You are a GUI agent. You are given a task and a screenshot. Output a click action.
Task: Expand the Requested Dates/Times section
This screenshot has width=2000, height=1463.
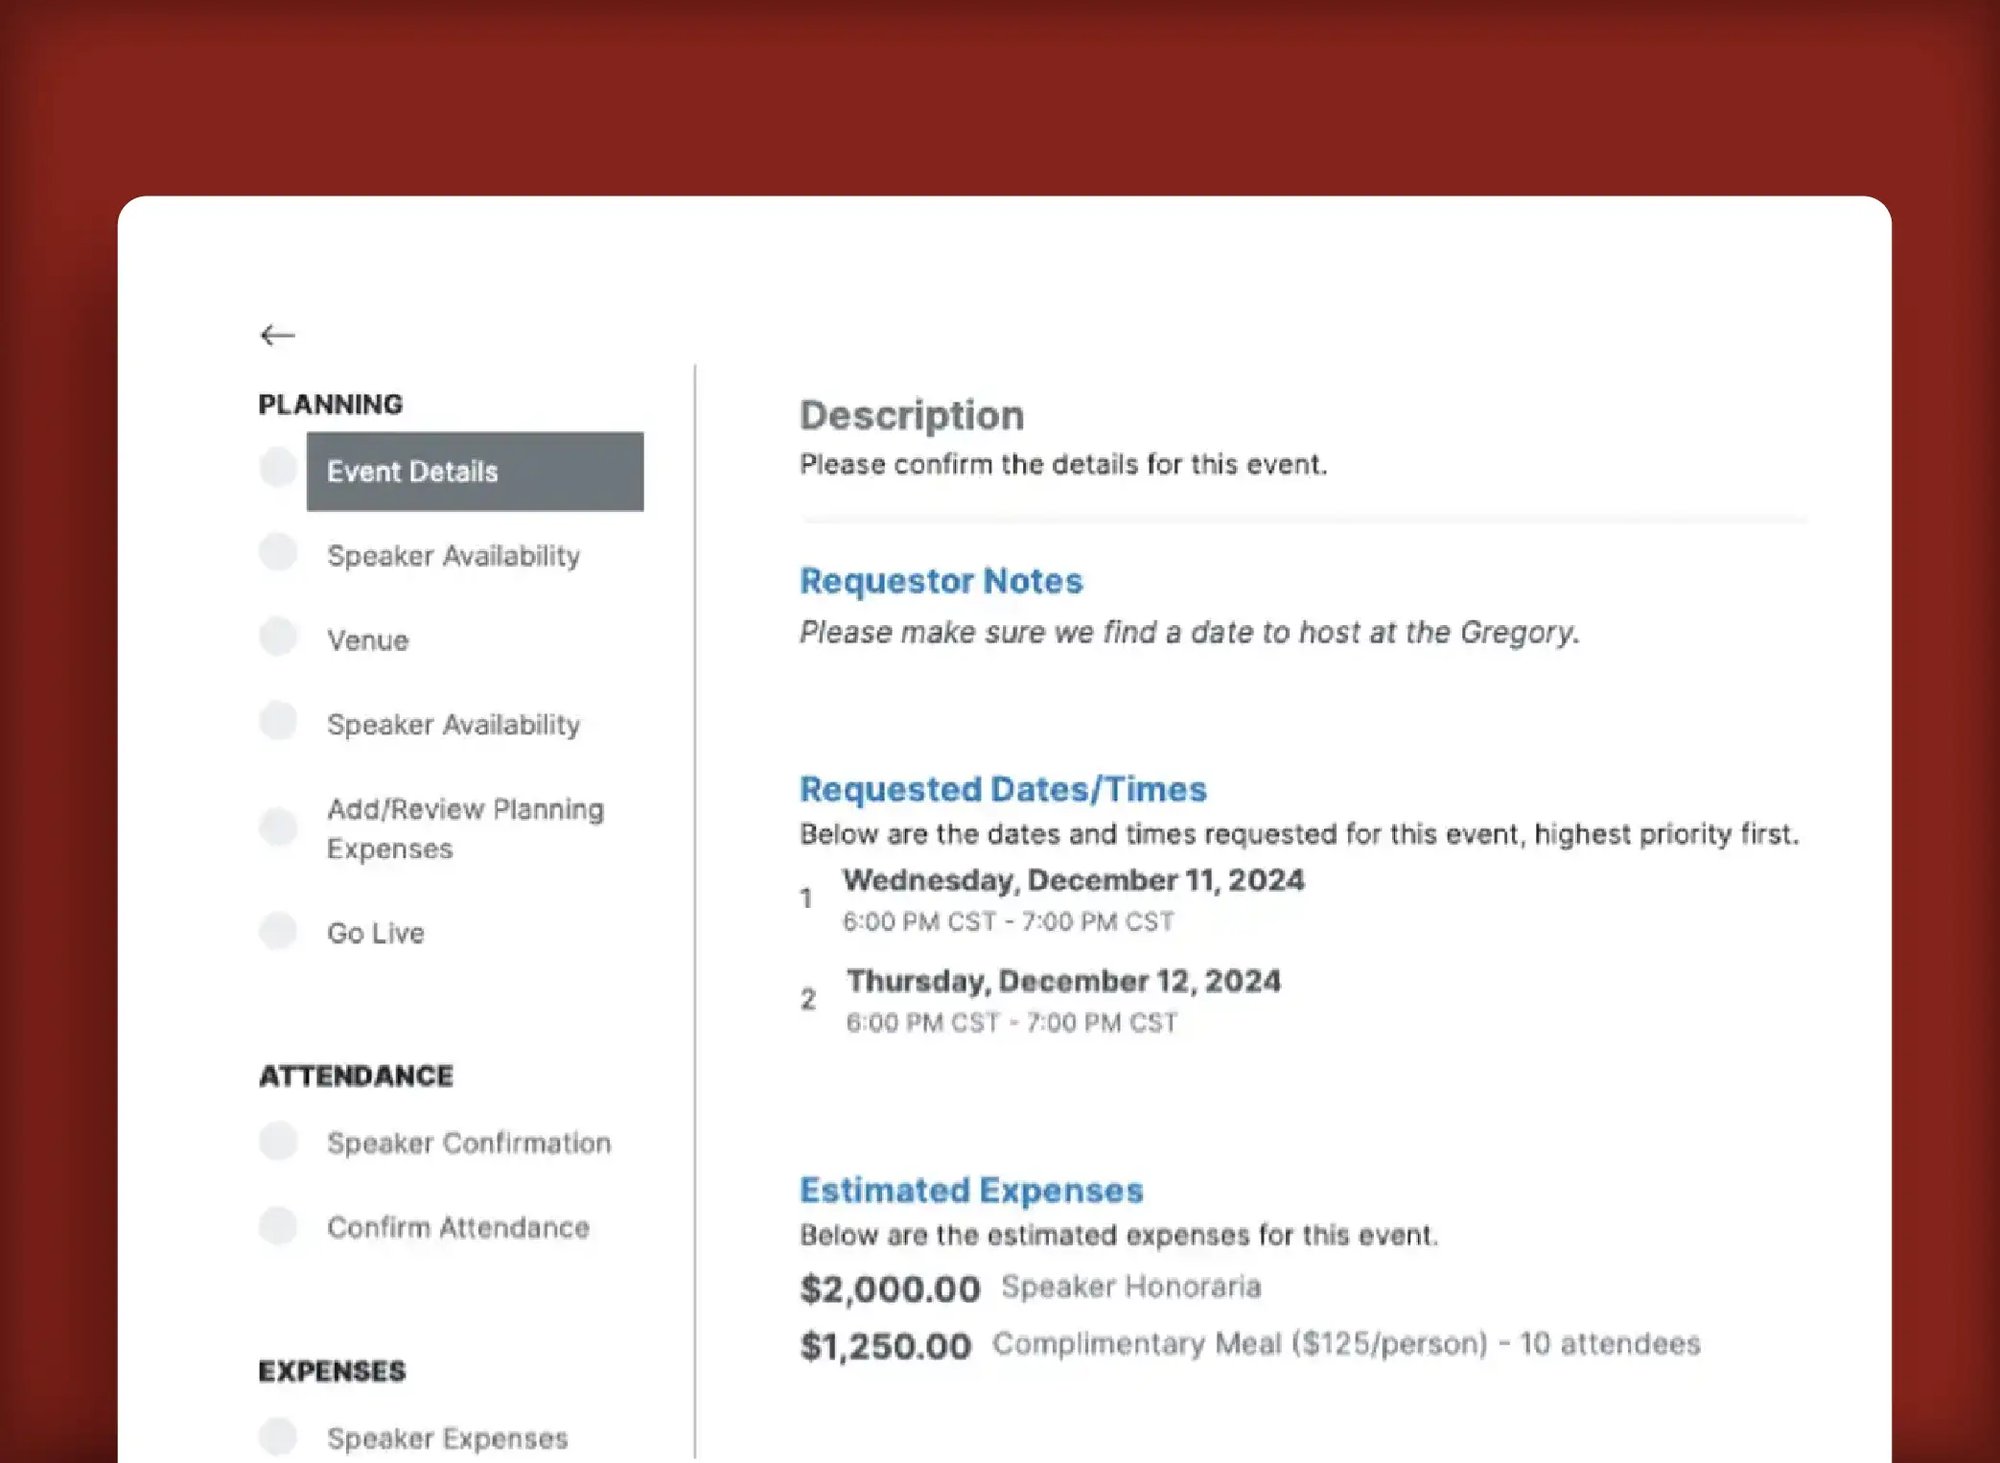click(1003, 788)
